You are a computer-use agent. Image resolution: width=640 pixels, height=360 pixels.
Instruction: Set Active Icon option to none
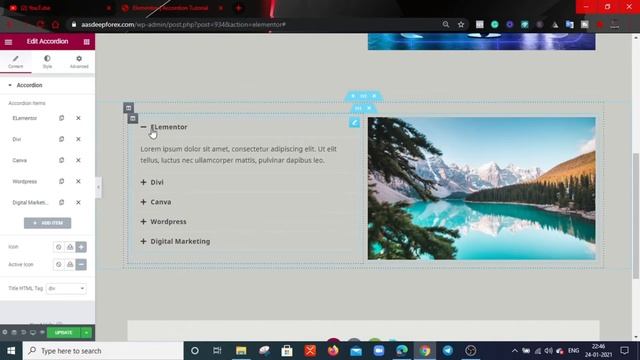(x=59, y=264)
